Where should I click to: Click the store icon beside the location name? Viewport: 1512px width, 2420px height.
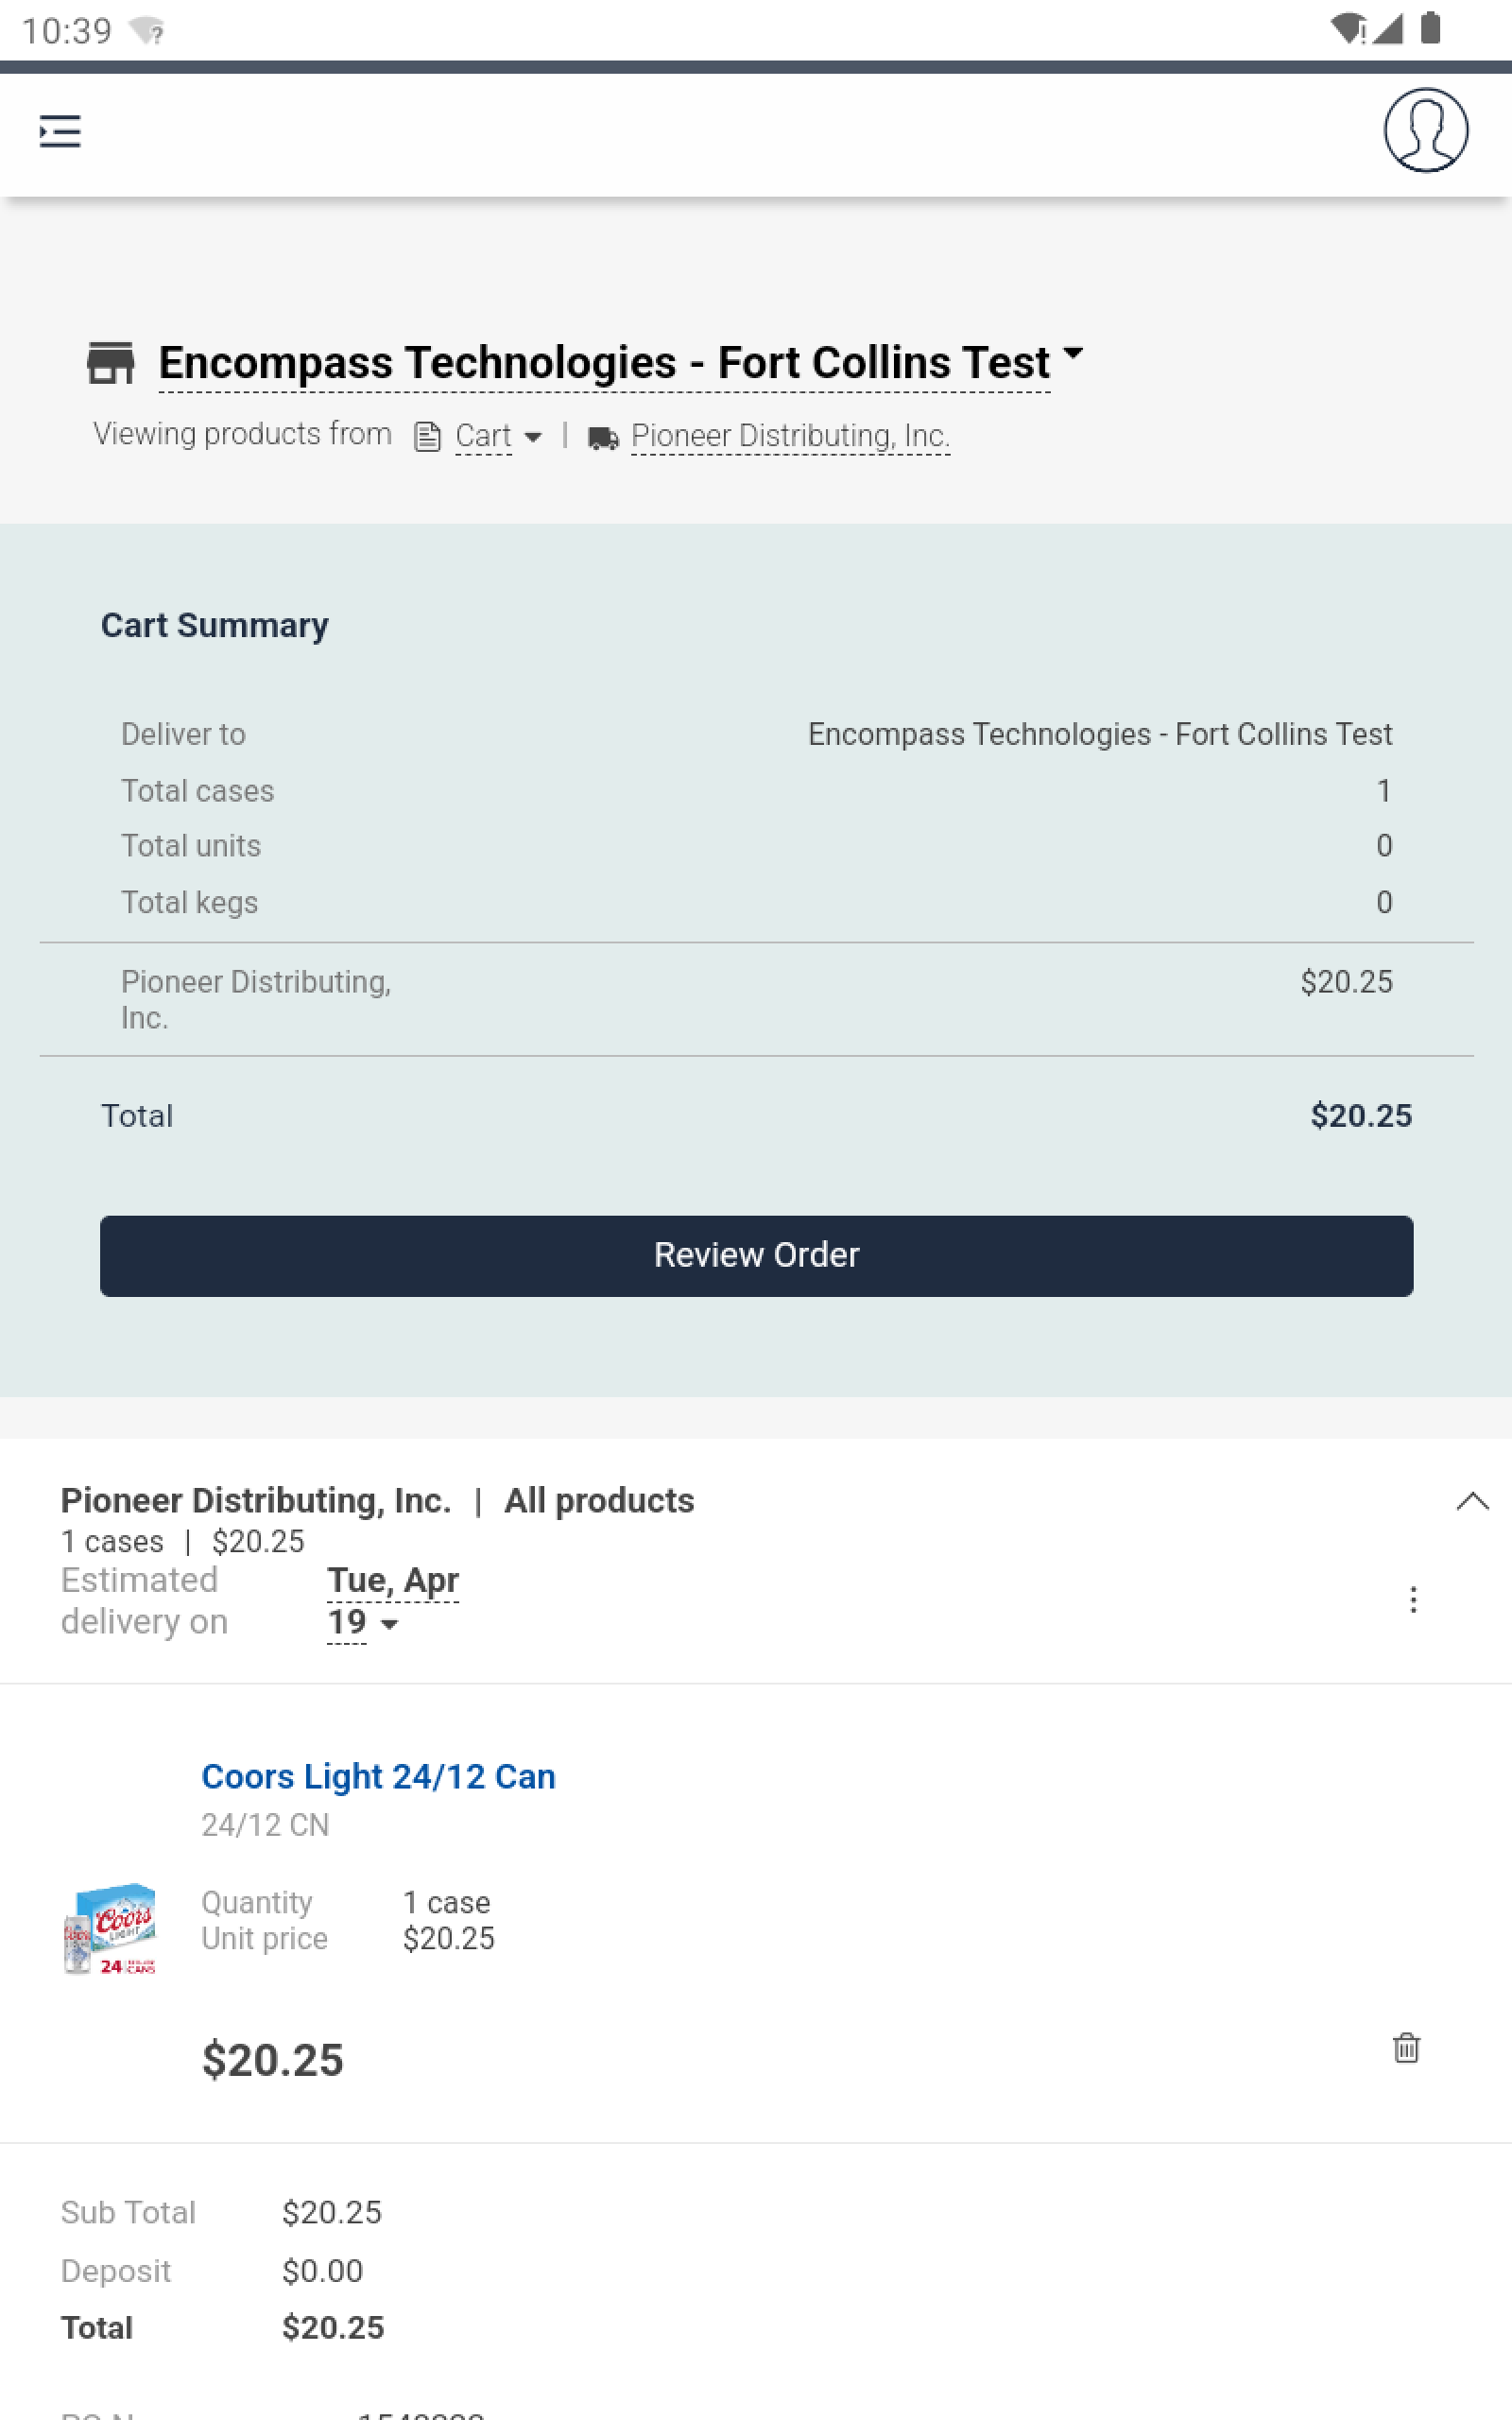(111, 363)
